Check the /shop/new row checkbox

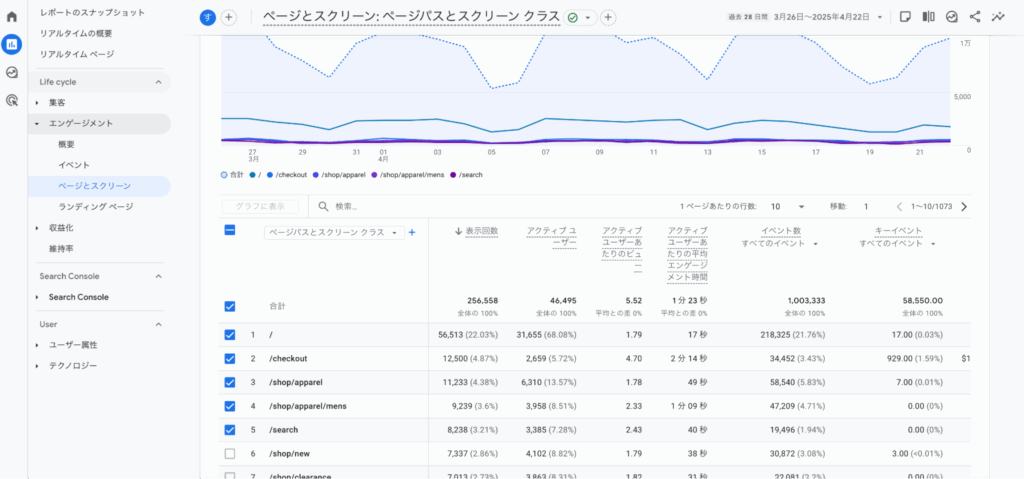click(x=230, y=454)
